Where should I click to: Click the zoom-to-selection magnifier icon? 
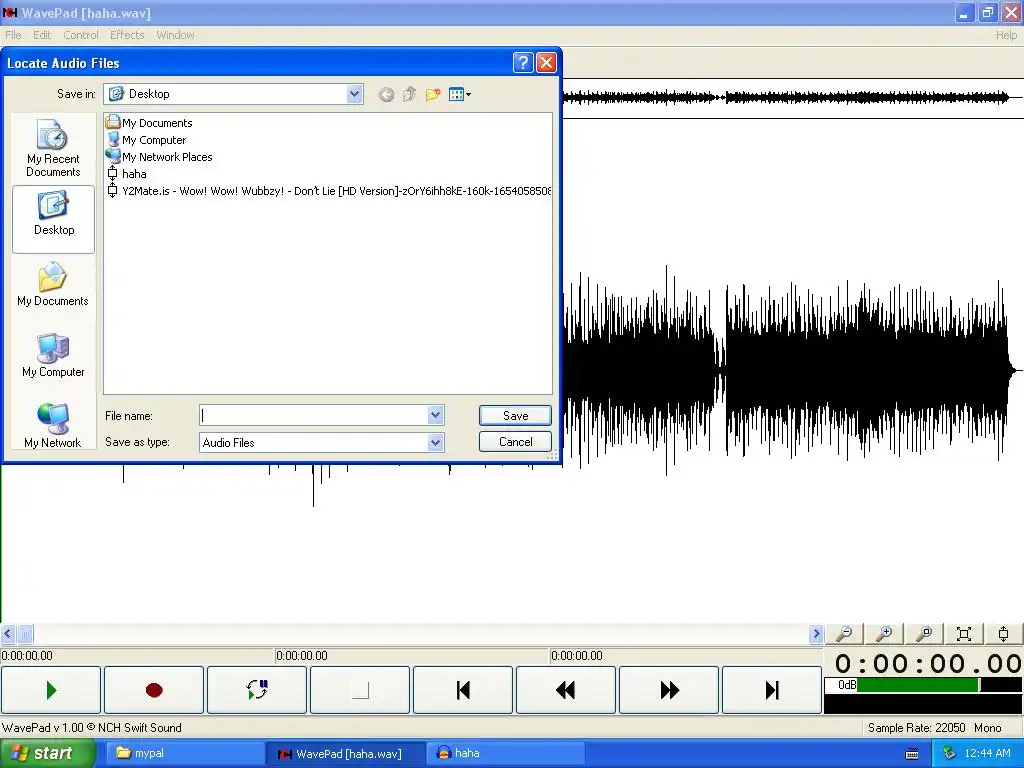point(924,633)
